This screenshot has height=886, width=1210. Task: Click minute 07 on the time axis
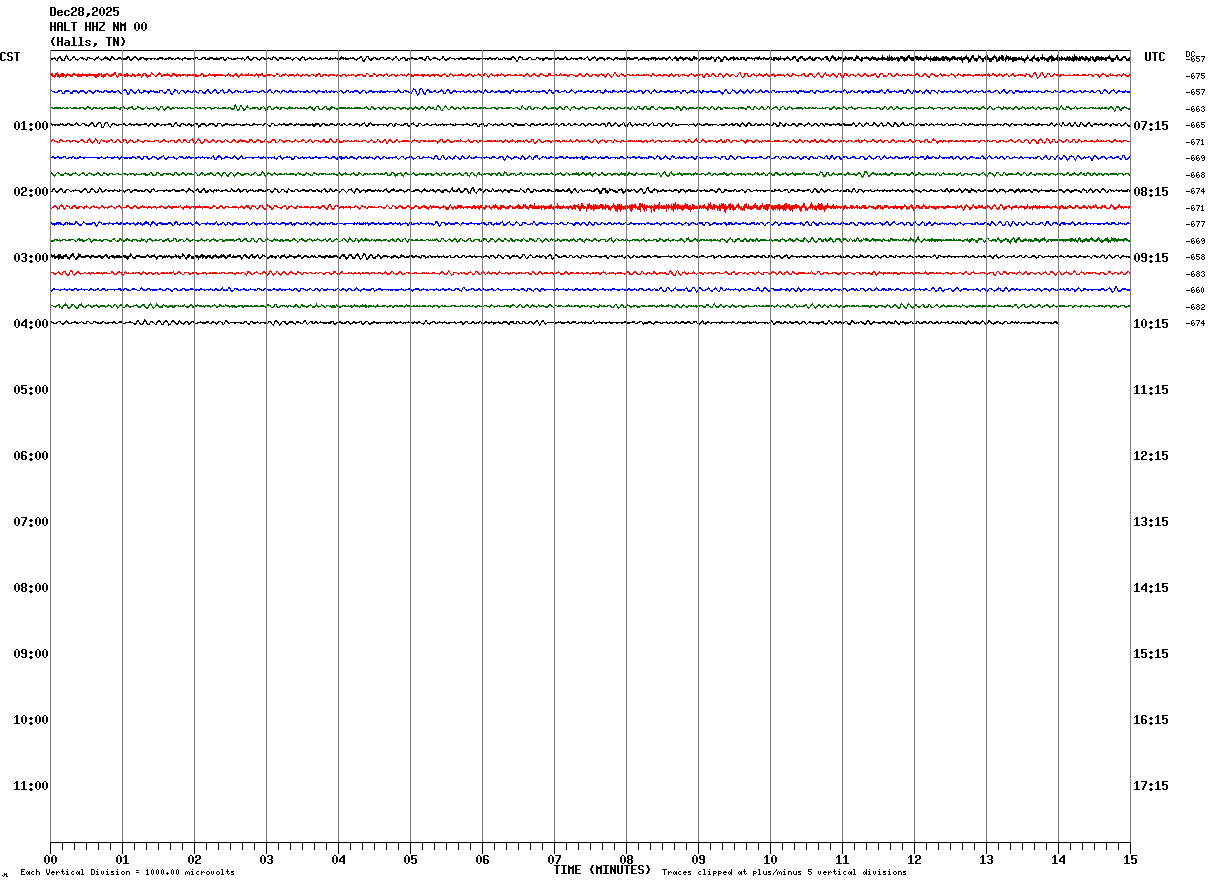554,860
